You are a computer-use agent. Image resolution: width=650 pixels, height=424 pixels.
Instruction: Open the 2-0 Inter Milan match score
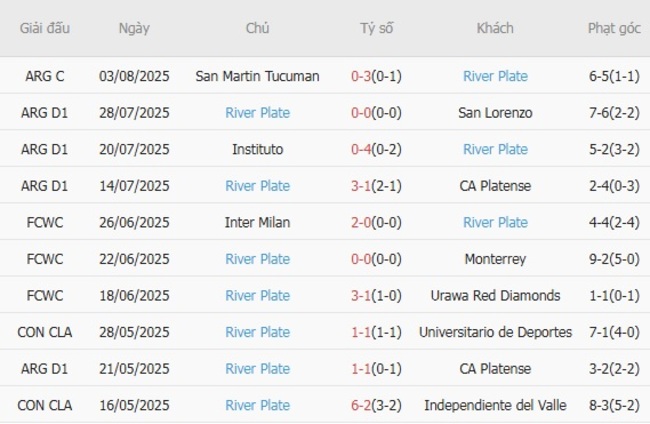(x=362, y=222)
